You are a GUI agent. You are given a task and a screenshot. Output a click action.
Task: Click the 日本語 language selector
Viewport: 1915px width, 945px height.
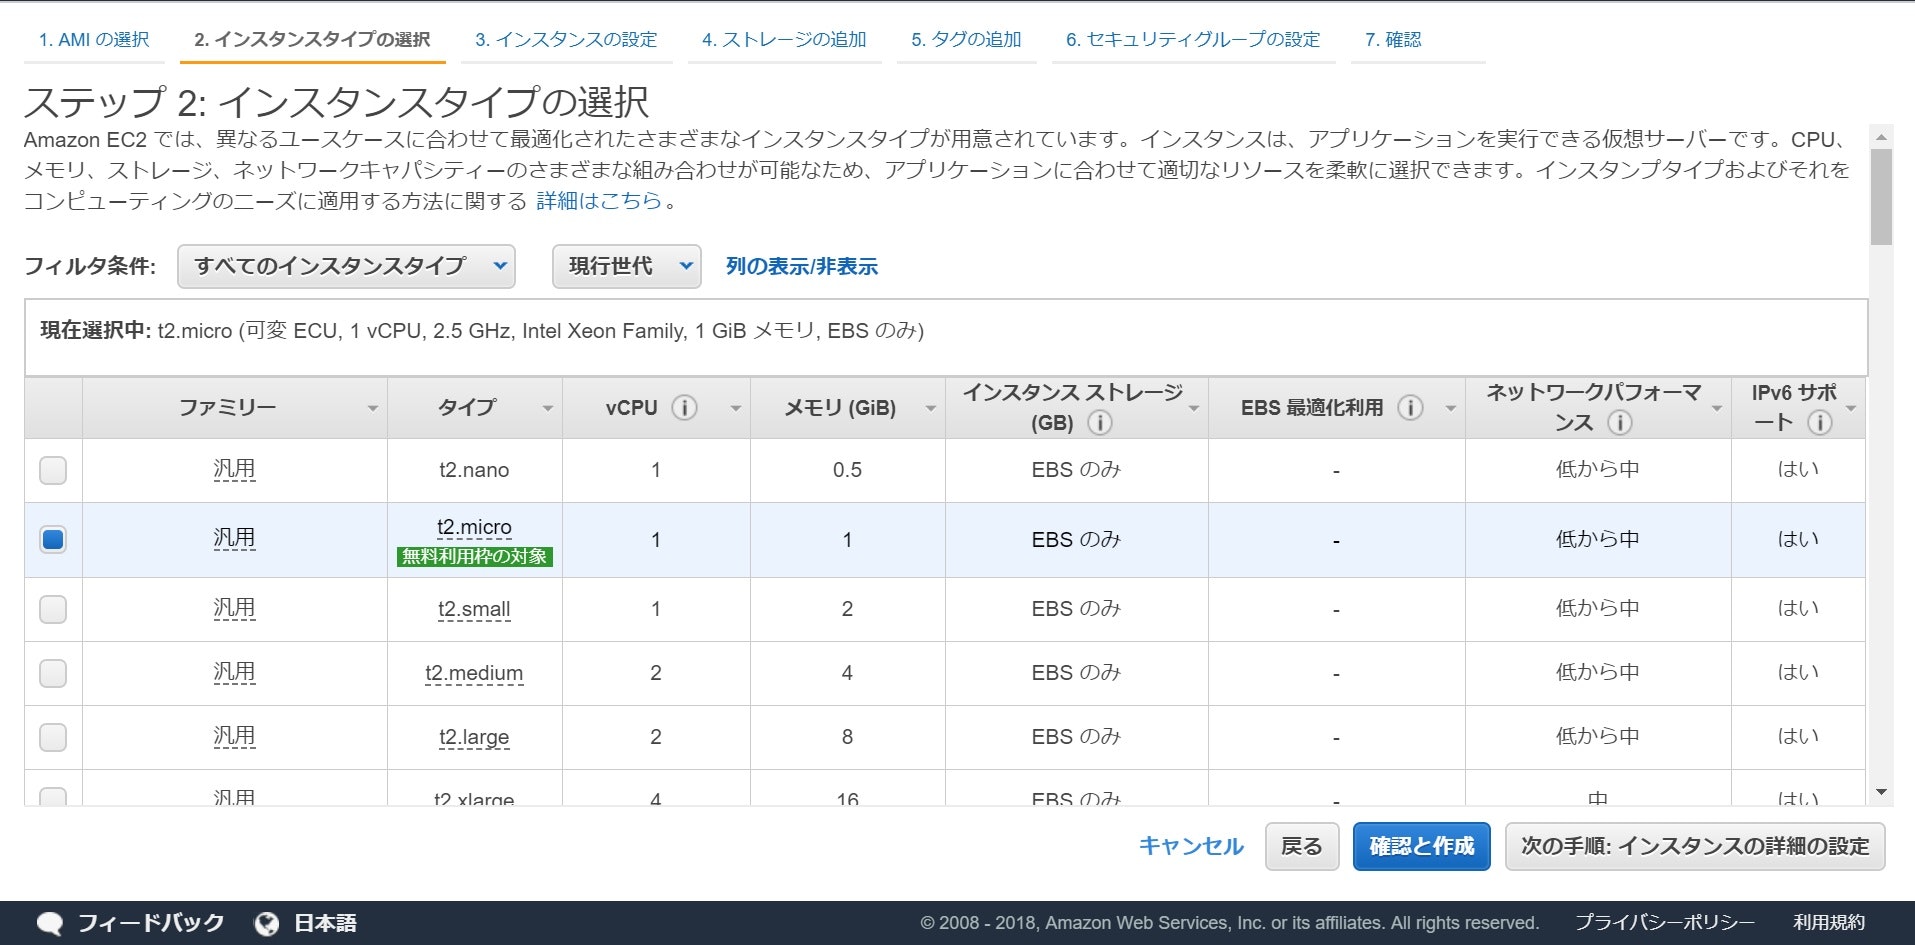pyautogui.click(x=325, y=923)
